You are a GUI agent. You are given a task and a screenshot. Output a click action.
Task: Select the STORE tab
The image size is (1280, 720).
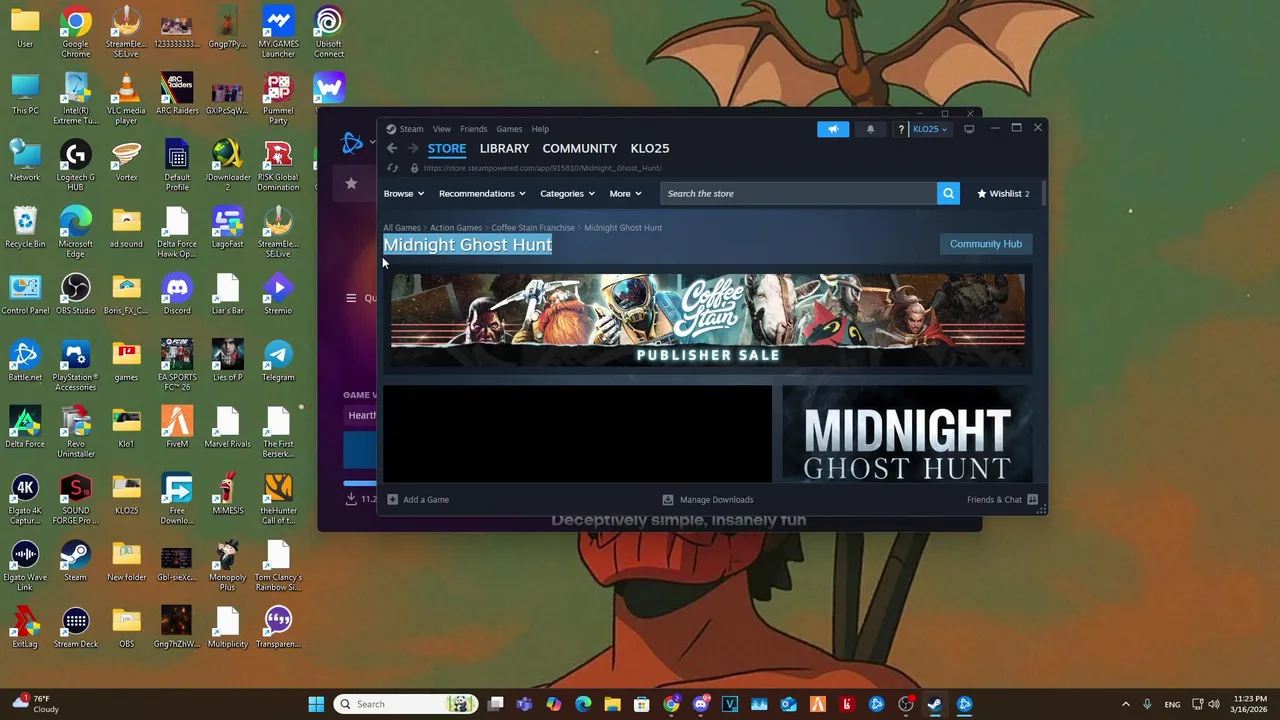pyautogui.click(x=447, y=148)
